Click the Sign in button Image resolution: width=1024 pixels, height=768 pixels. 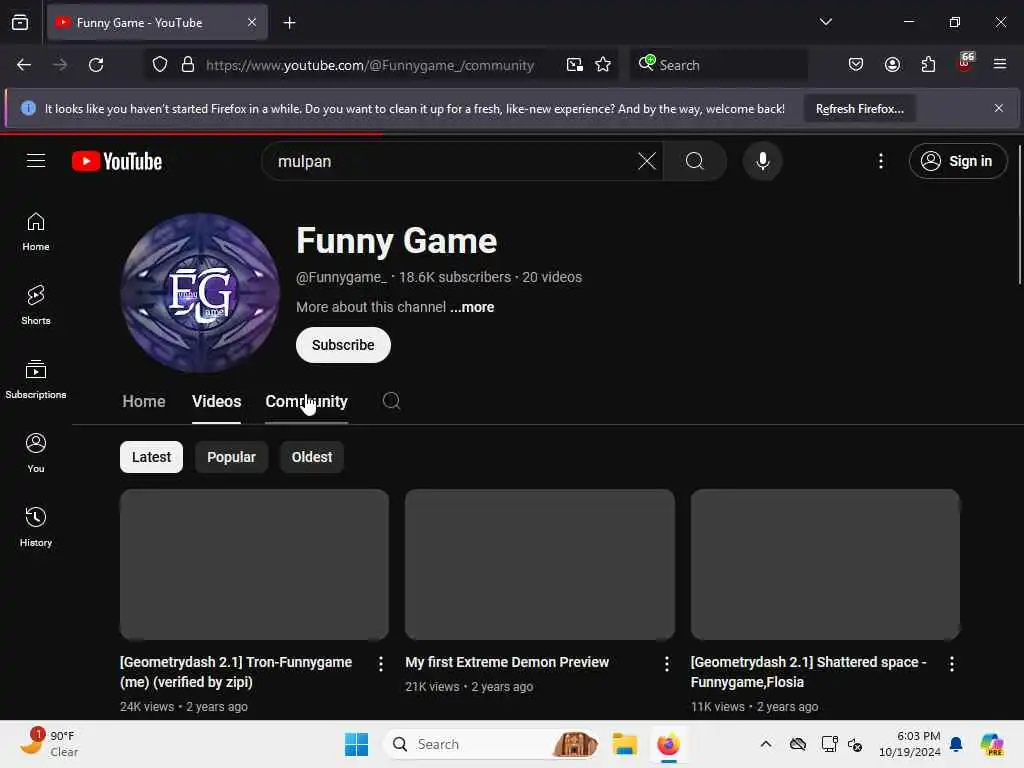957,161
